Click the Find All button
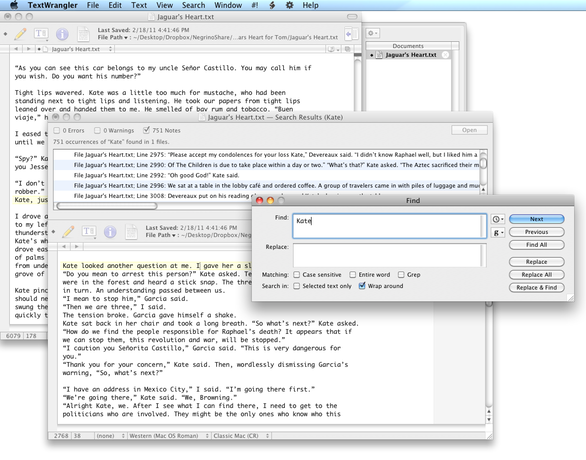 coord(536,245)
